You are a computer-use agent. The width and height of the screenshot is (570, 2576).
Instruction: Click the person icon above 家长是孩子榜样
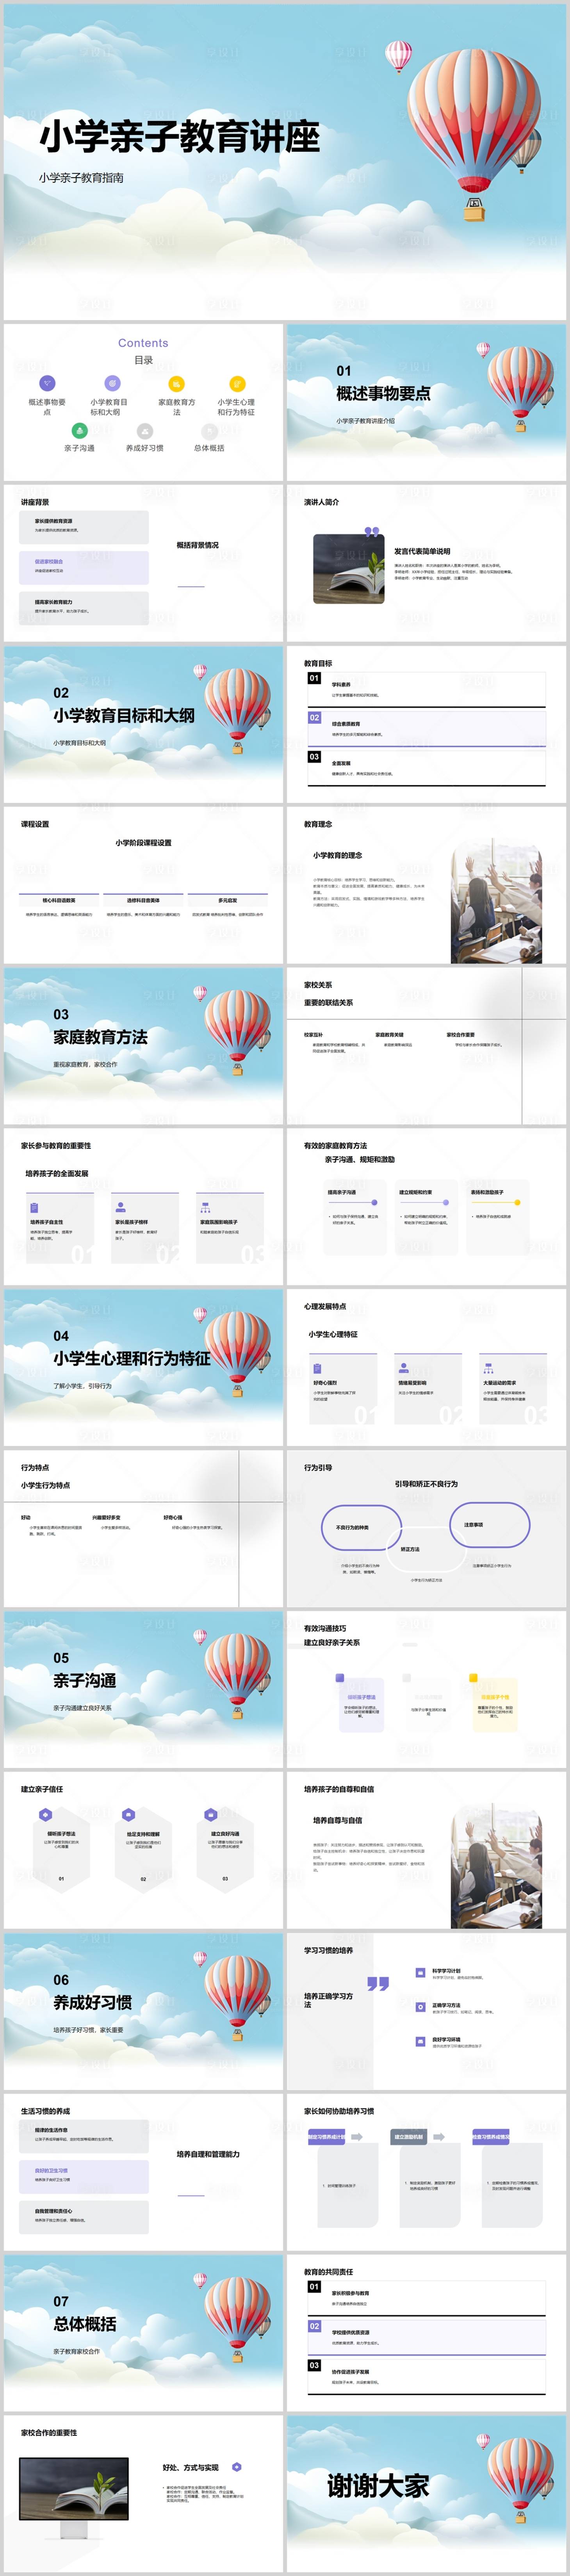(x=120, y=1208)
